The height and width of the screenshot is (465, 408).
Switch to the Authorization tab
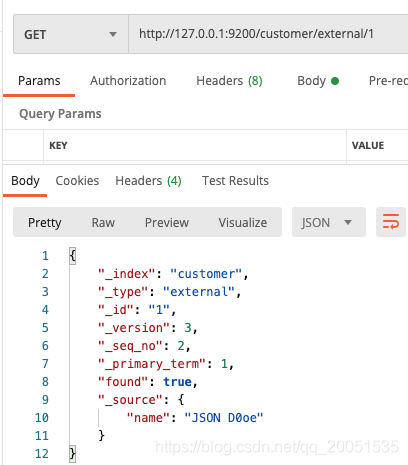(x=128, y=81)
